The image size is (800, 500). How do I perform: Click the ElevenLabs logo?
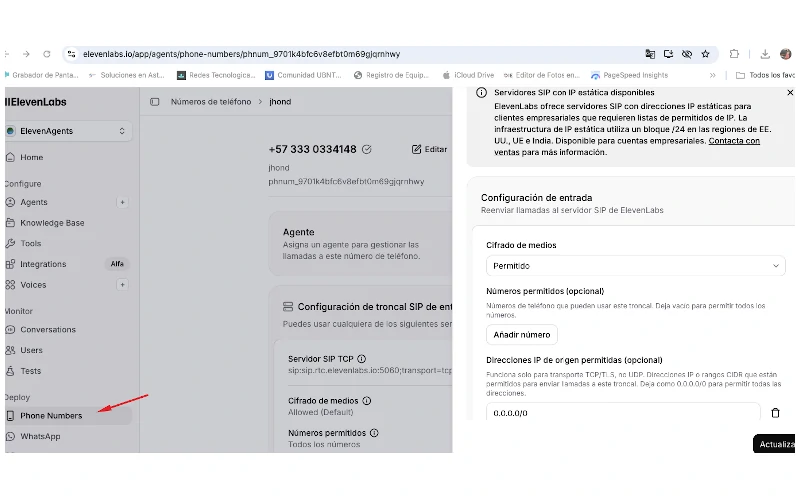point(36,102)
